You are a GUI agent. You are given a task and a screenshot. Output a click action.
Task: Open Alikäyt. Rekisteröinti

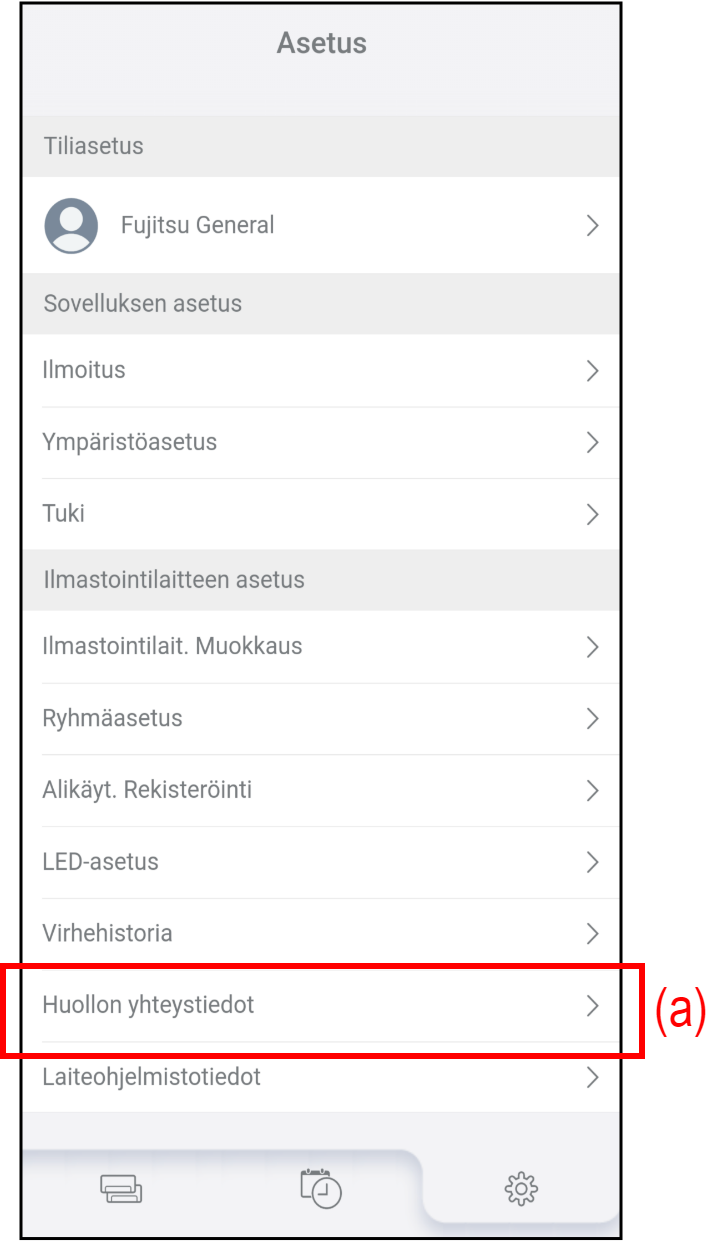tap(147, 790)
